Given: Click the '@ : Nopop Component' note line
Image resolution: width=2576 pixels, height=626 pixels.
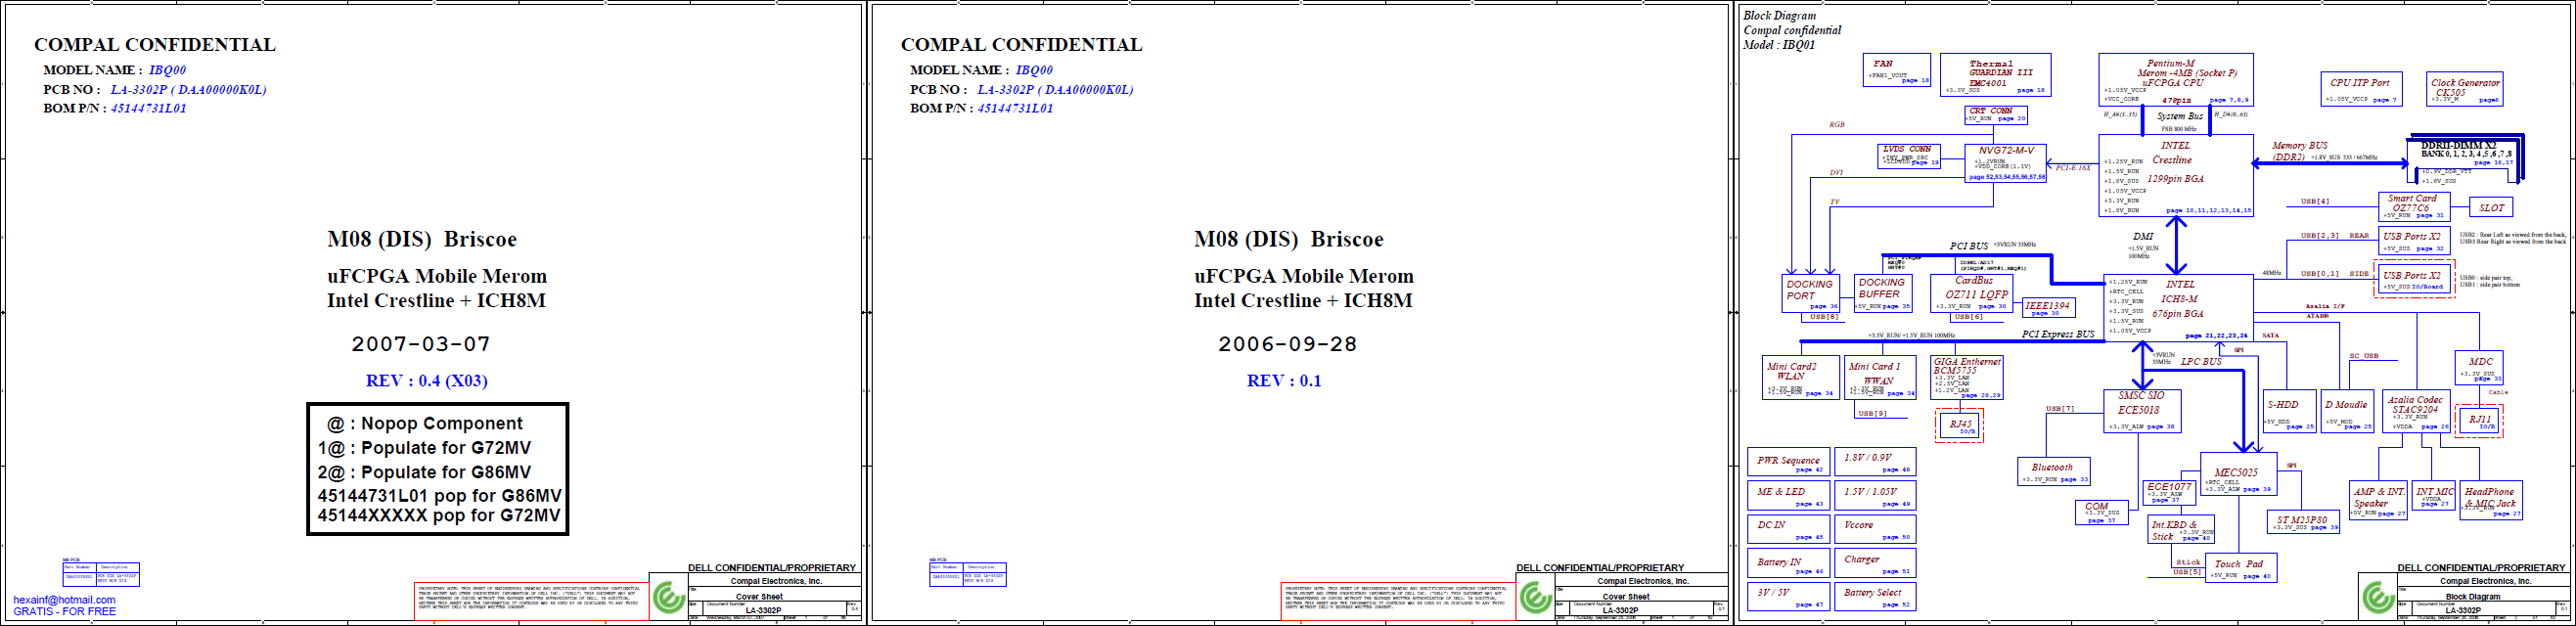Looking at the screenshot, I should (425, 424).
